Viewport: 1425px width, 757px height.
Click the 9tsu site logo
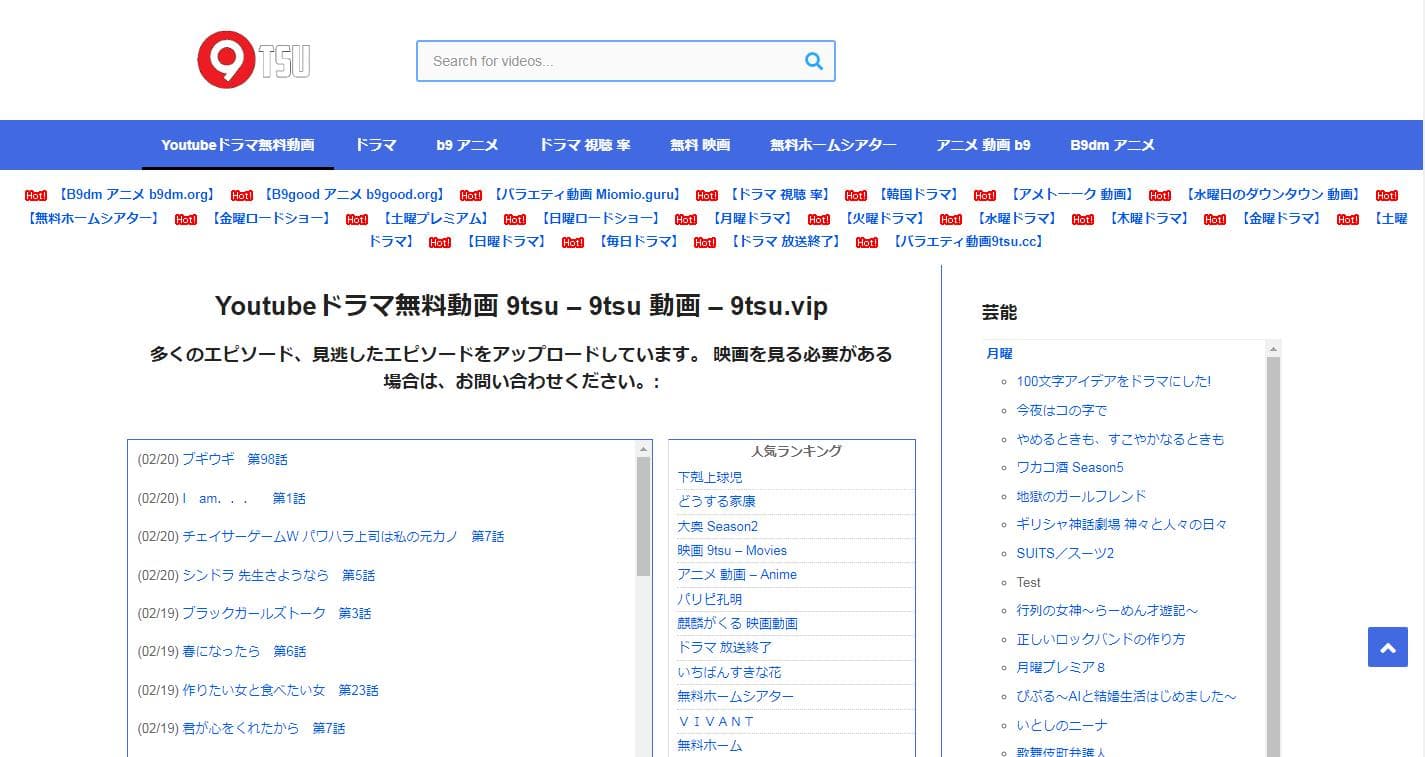click(x=253, y=60)
